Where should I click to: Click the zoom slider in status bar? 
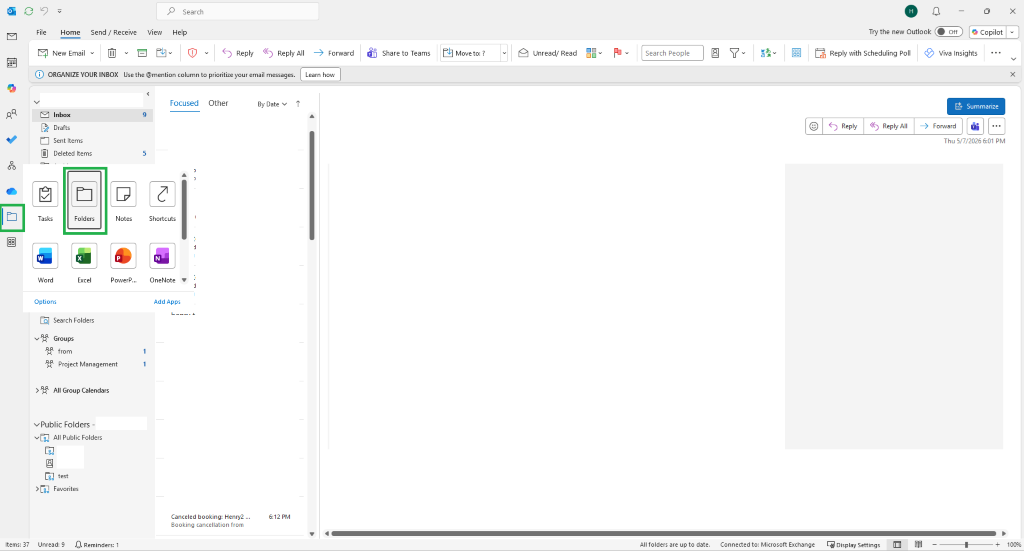click(x=966, y=544)
